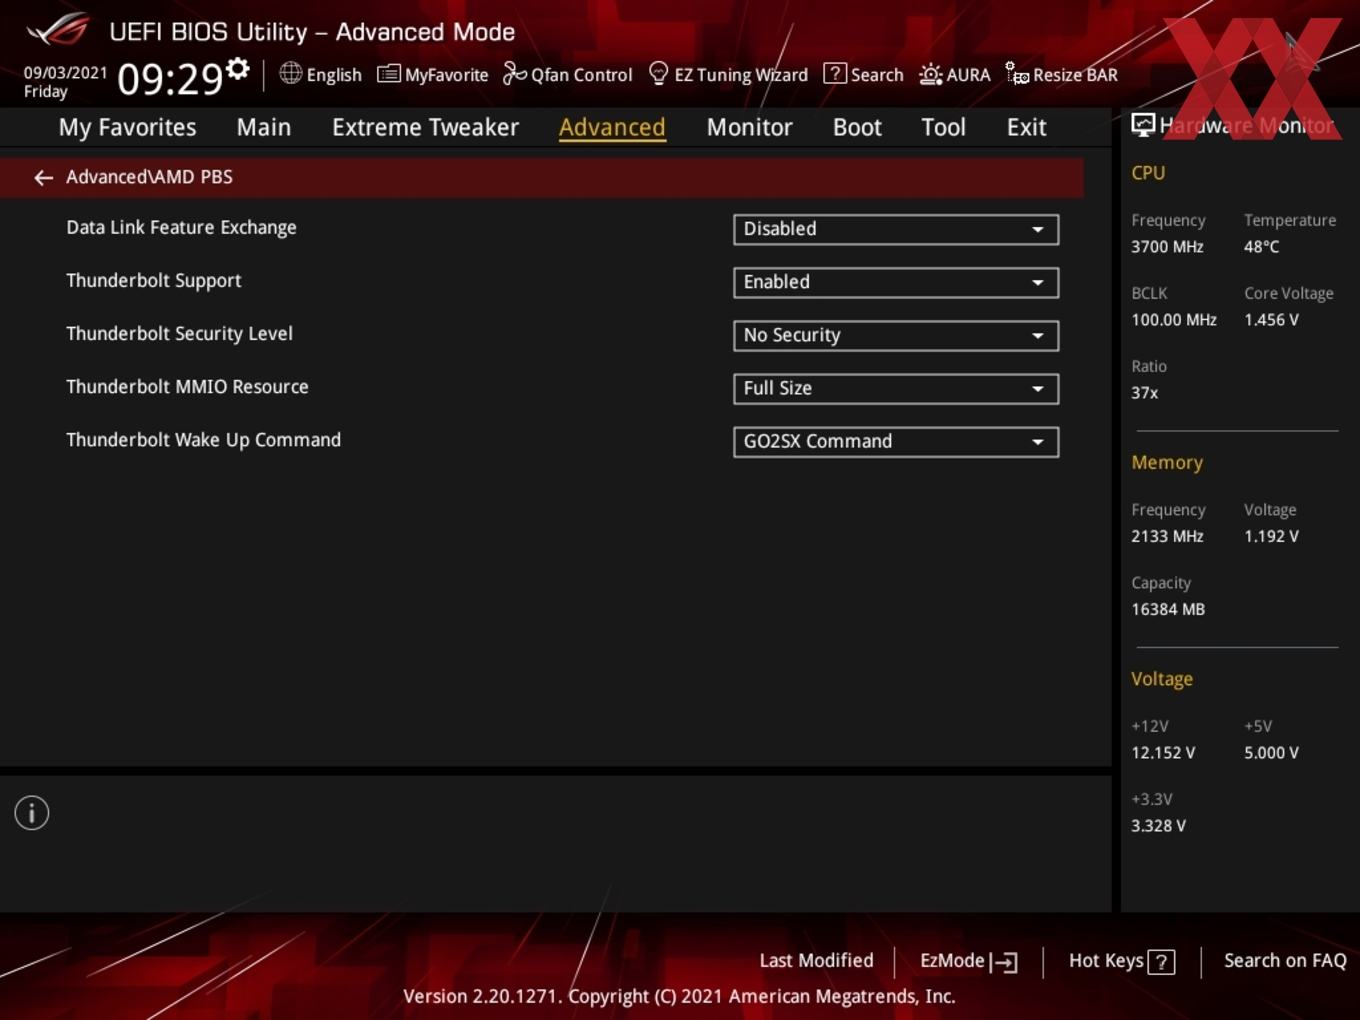Image resolution: width=1360 pixels, height=1020 pixels.
Task: Click CPU frequency value 3700 MHz
Action: (1167, 246)
